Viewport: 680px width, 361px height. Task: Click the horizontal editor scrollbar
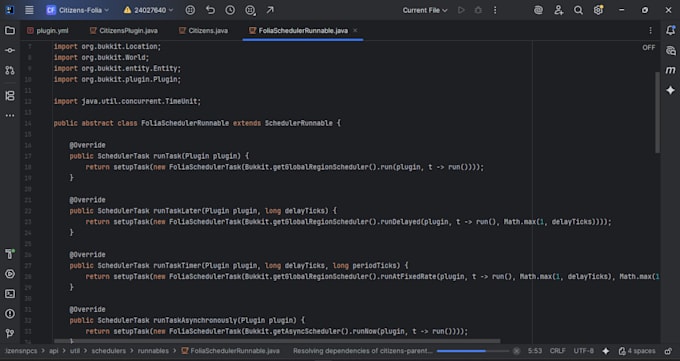pyautogui.click(x=277, y=341)
